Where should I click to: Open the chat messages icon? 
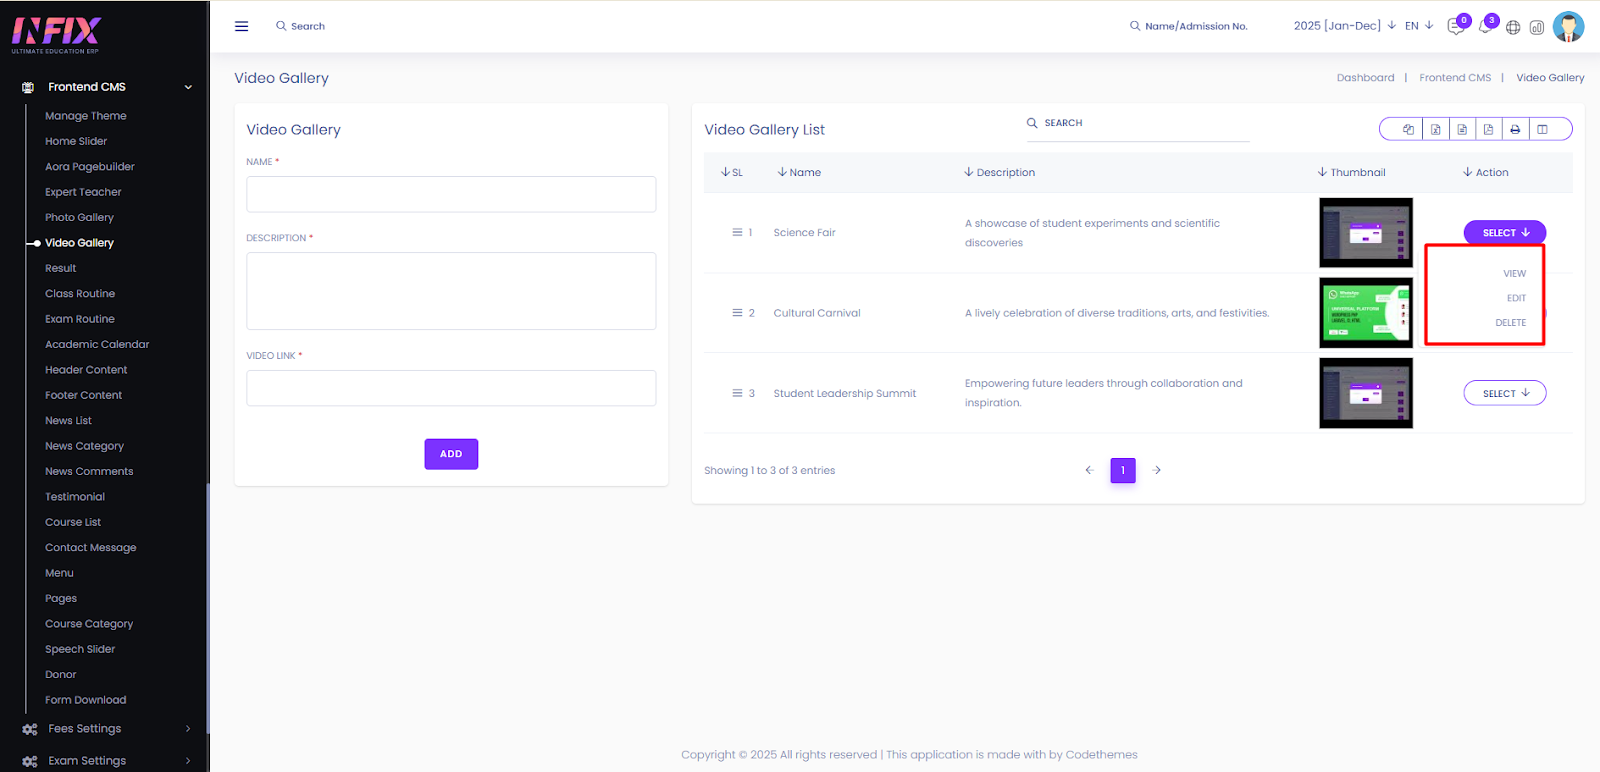(1455, 27)
